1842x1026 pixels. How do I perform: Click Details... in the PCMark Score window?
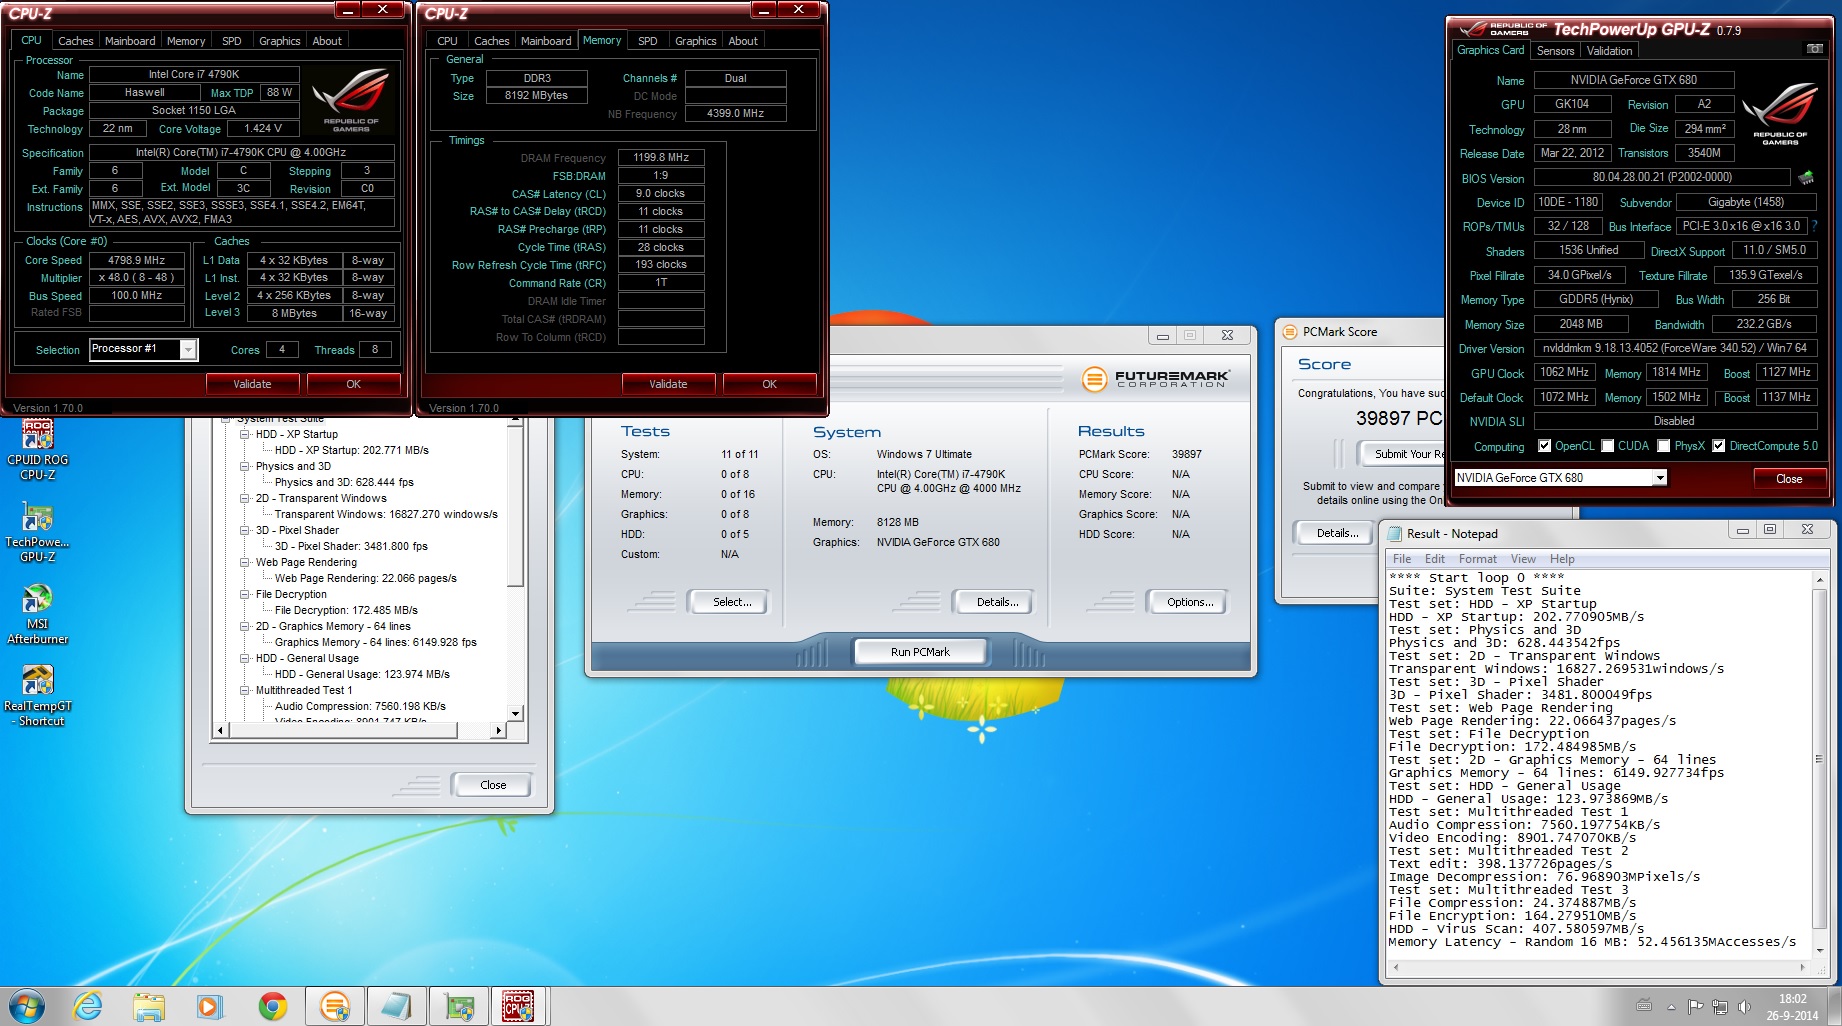(1337, 533)
